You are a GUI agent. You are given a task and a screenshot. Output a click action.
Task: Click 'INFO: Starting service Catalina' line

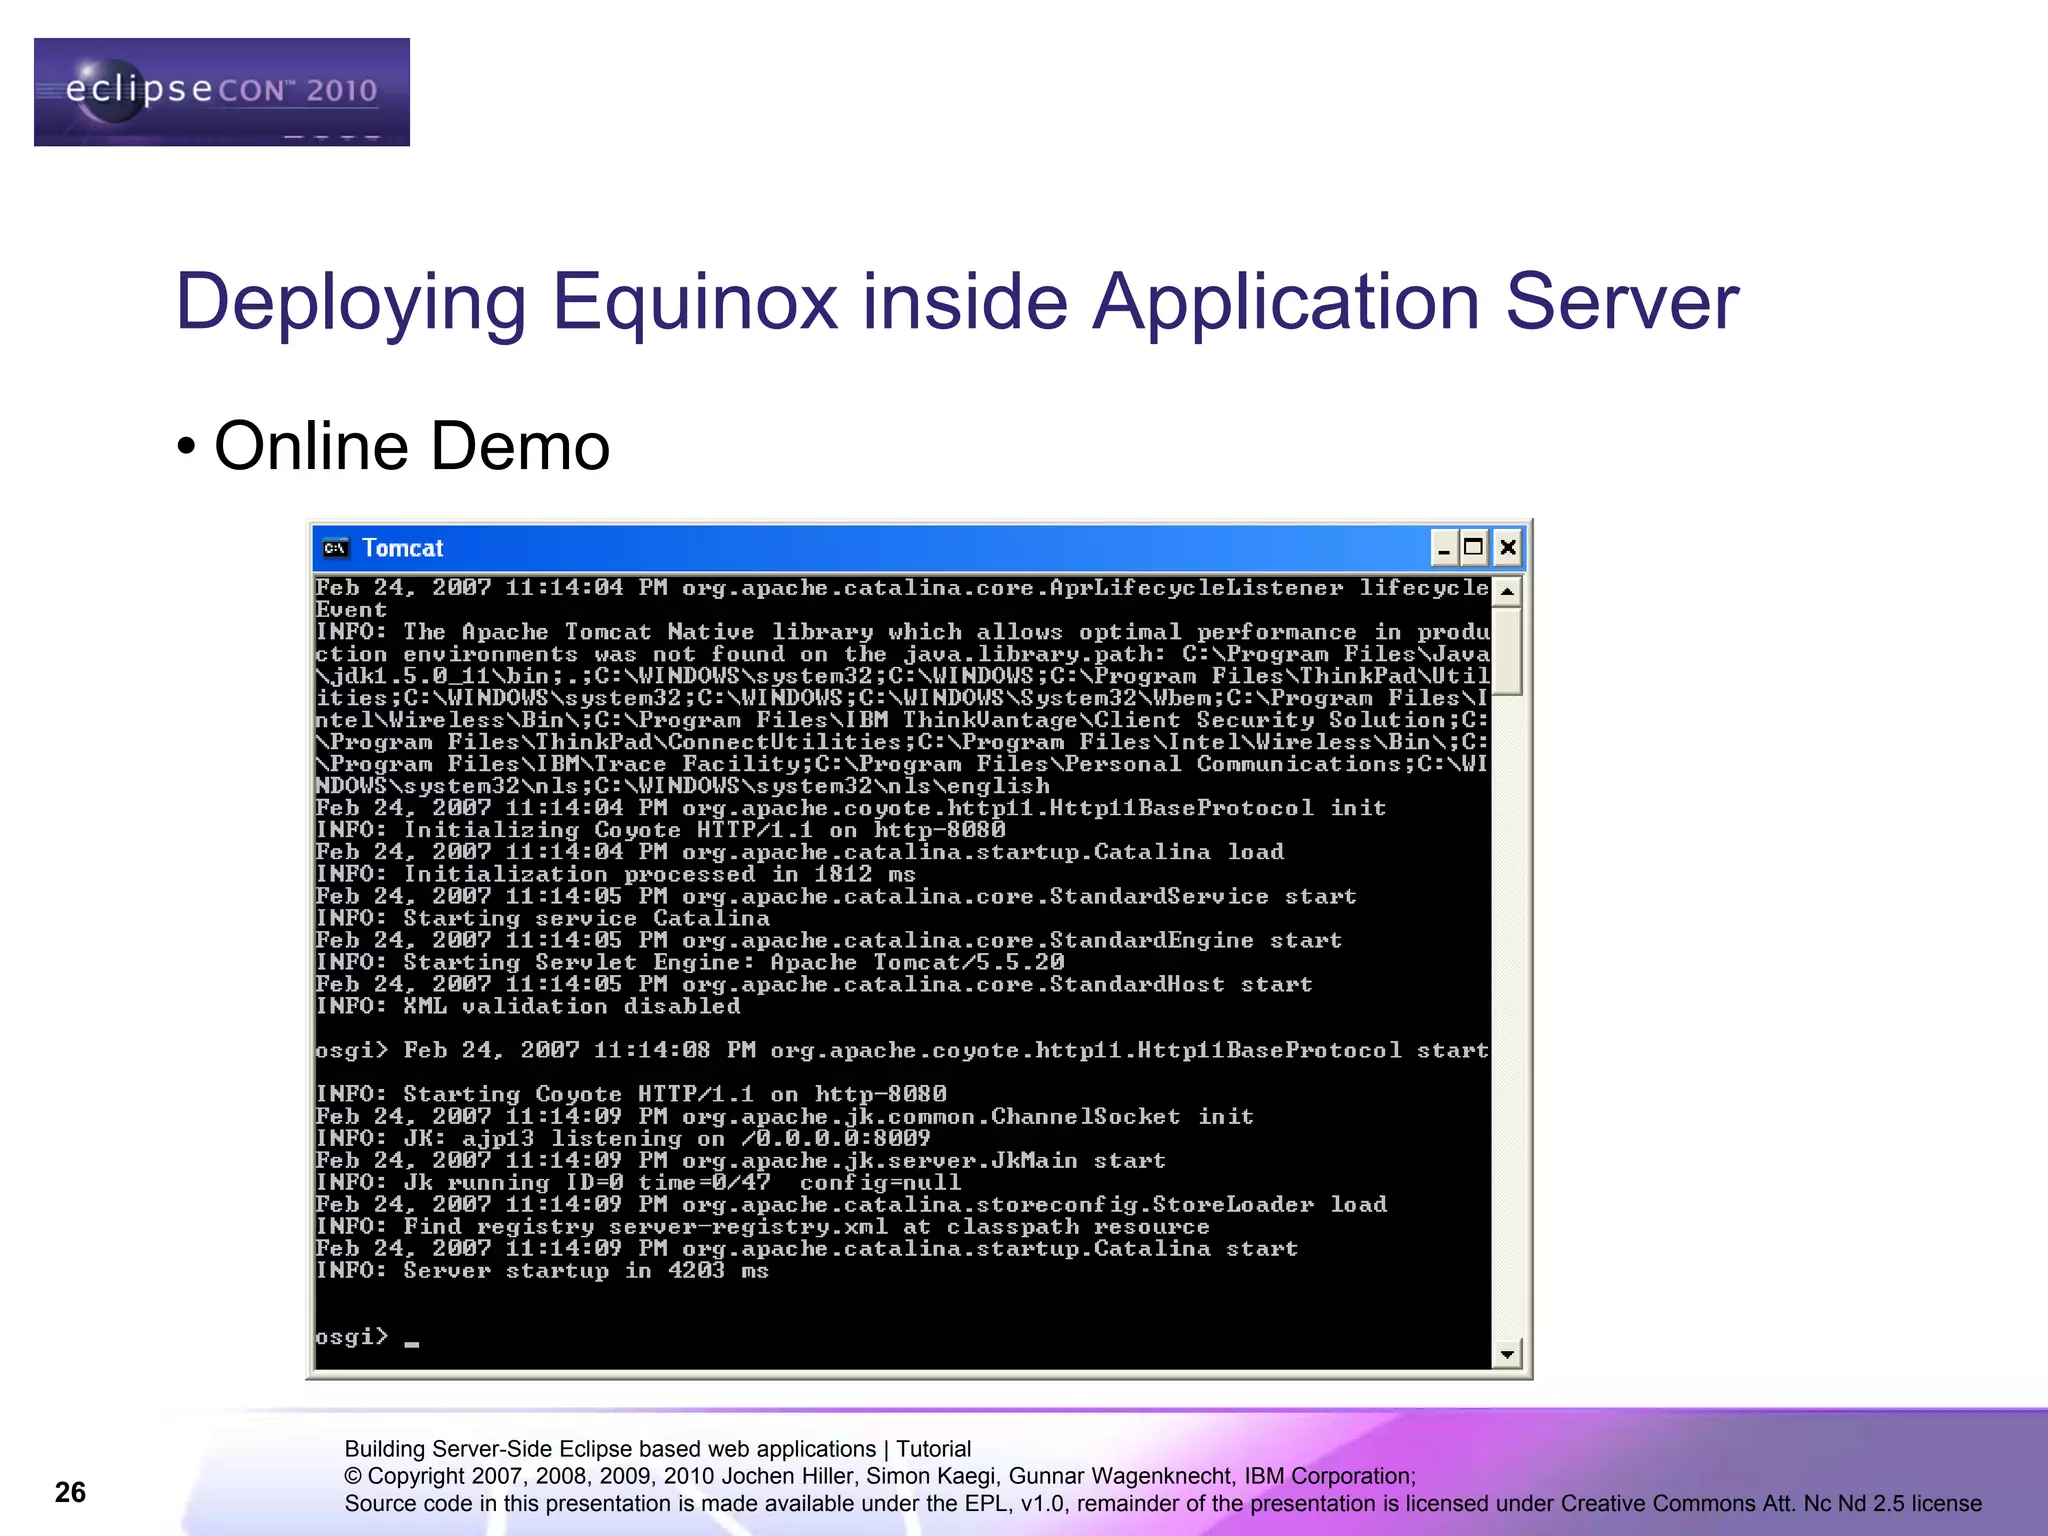(543, 918)
